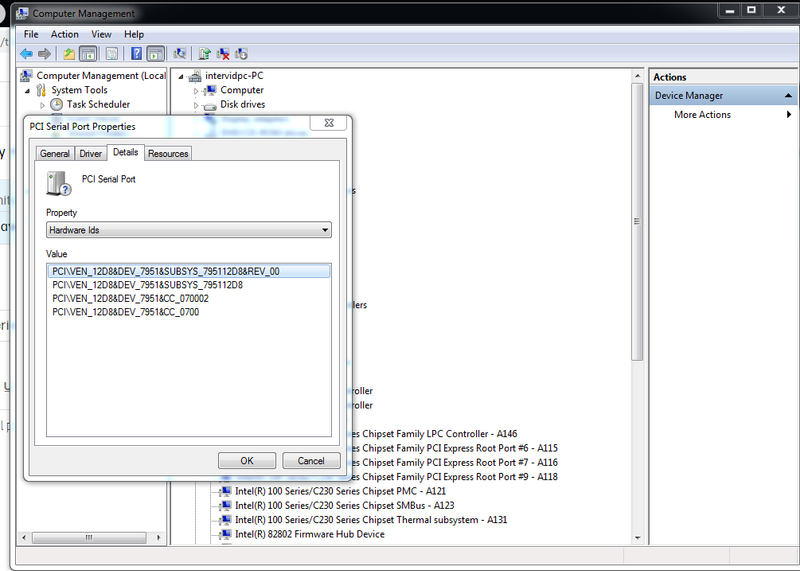The height and width of the screenshot is (571, 800).
Task: Click the blue Help toolbar icon
Action: pyautogui.click(x=134, y=54)
